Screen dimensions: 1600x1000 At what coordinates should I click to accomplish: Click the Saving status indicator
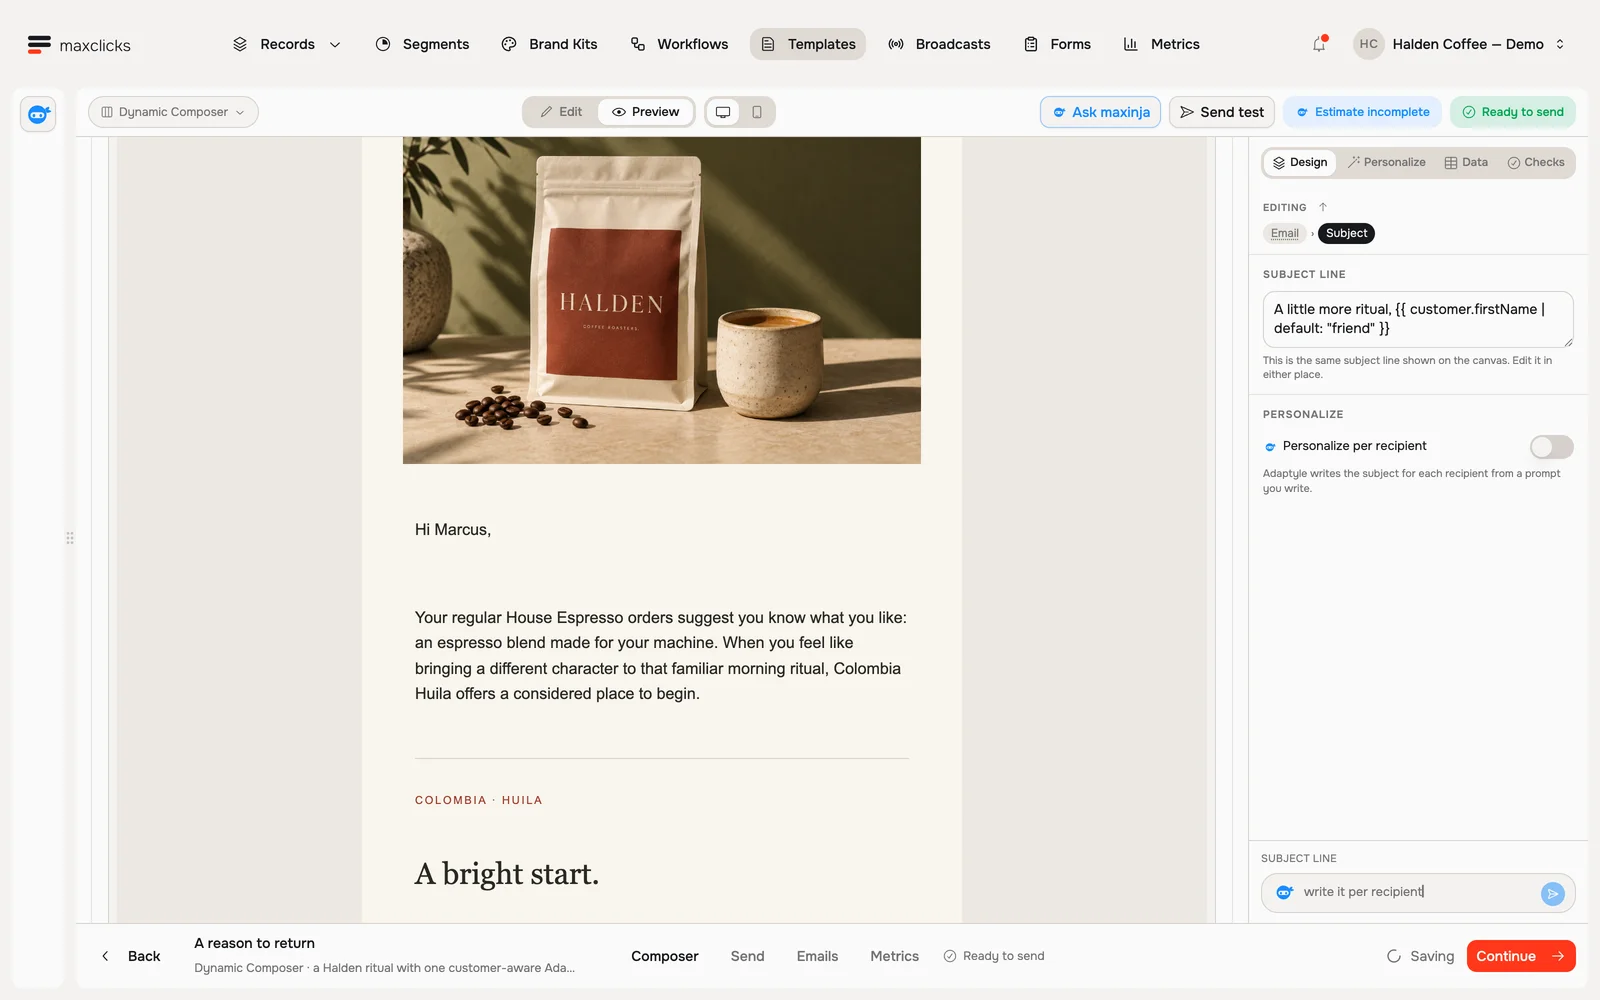(1420, 956)
